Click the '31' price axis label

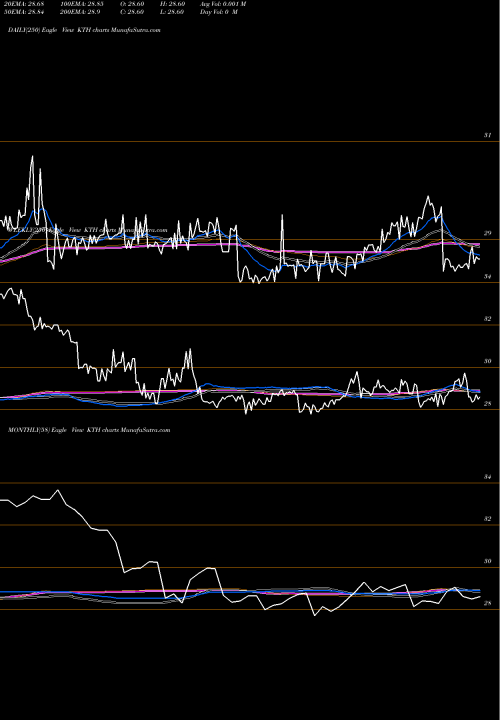point(487,135)
